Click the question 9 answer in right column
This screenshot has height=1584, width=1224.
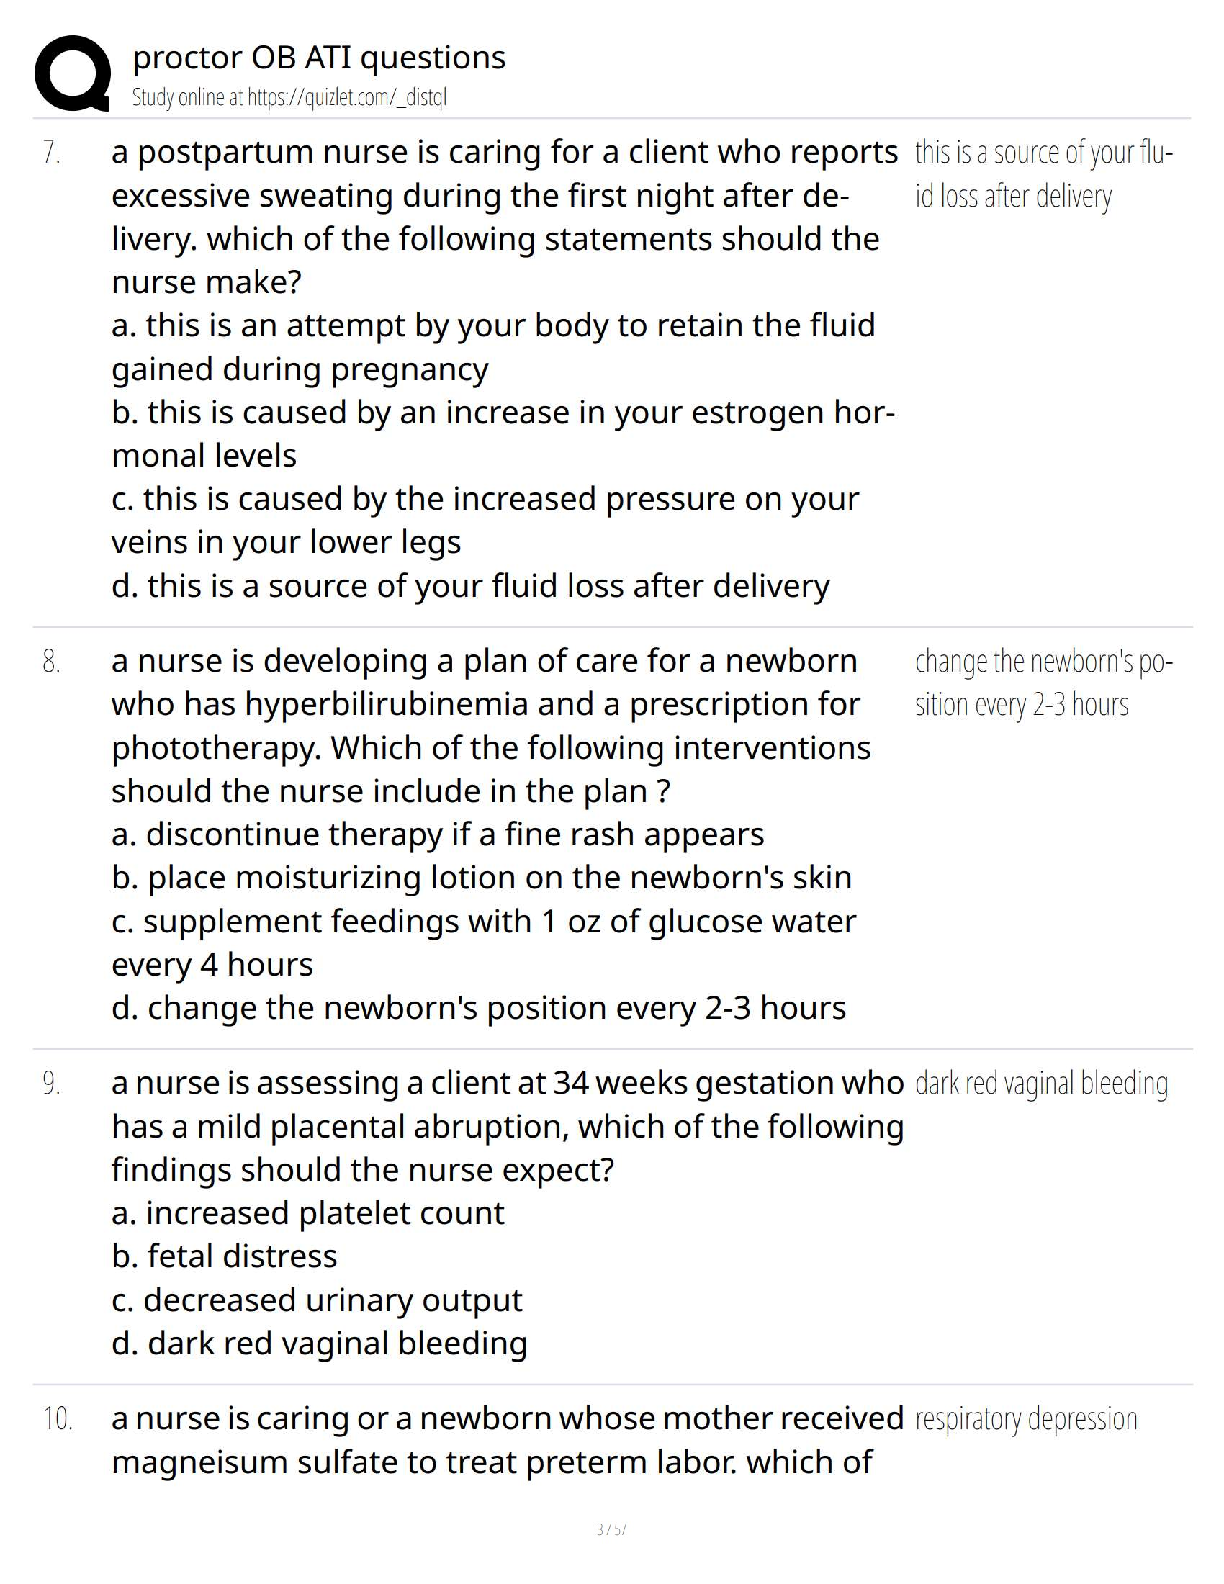coord(1041,1084)
